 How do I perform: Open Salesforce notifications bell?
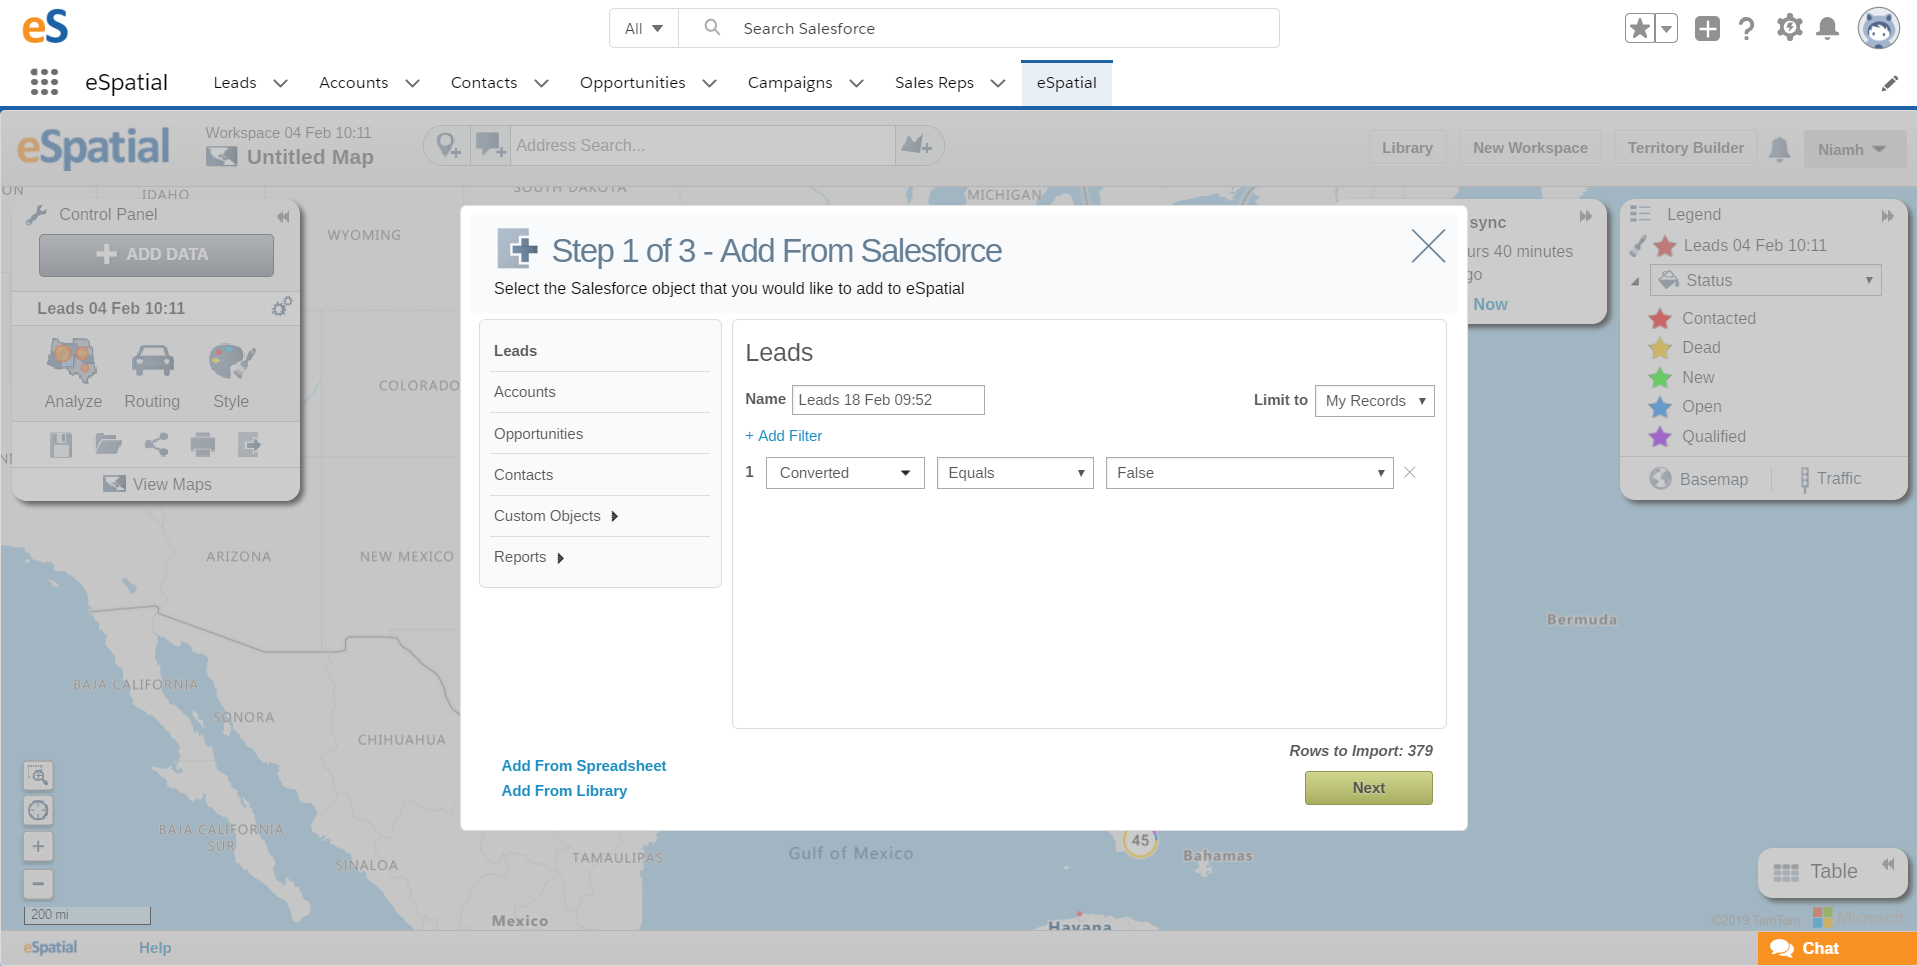(1828, 28)
